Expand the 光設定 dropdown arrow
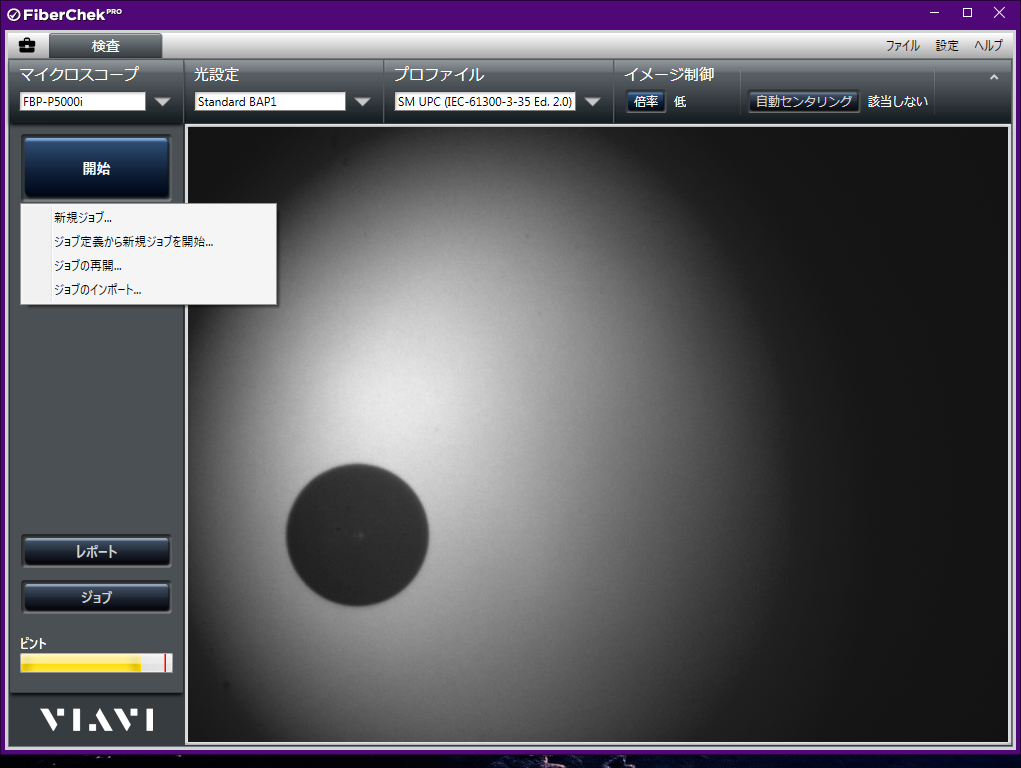Screen dimensions: 1021x768 tap(363, 102)
